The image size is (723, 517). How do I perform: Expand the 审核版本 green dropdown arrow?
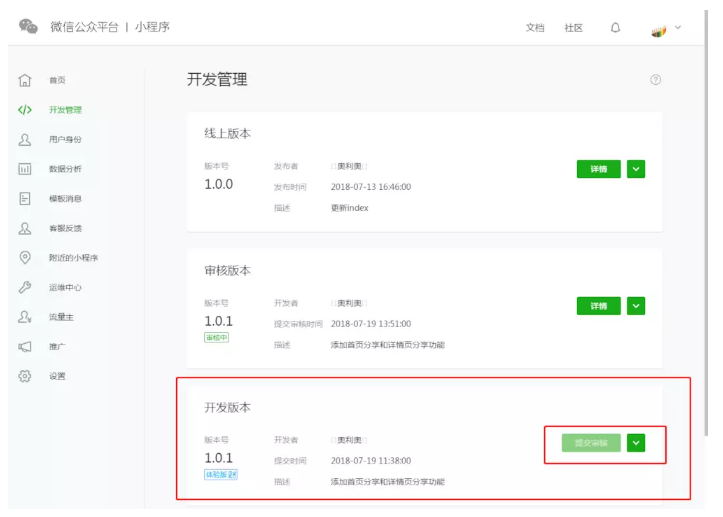coord(636,306)
